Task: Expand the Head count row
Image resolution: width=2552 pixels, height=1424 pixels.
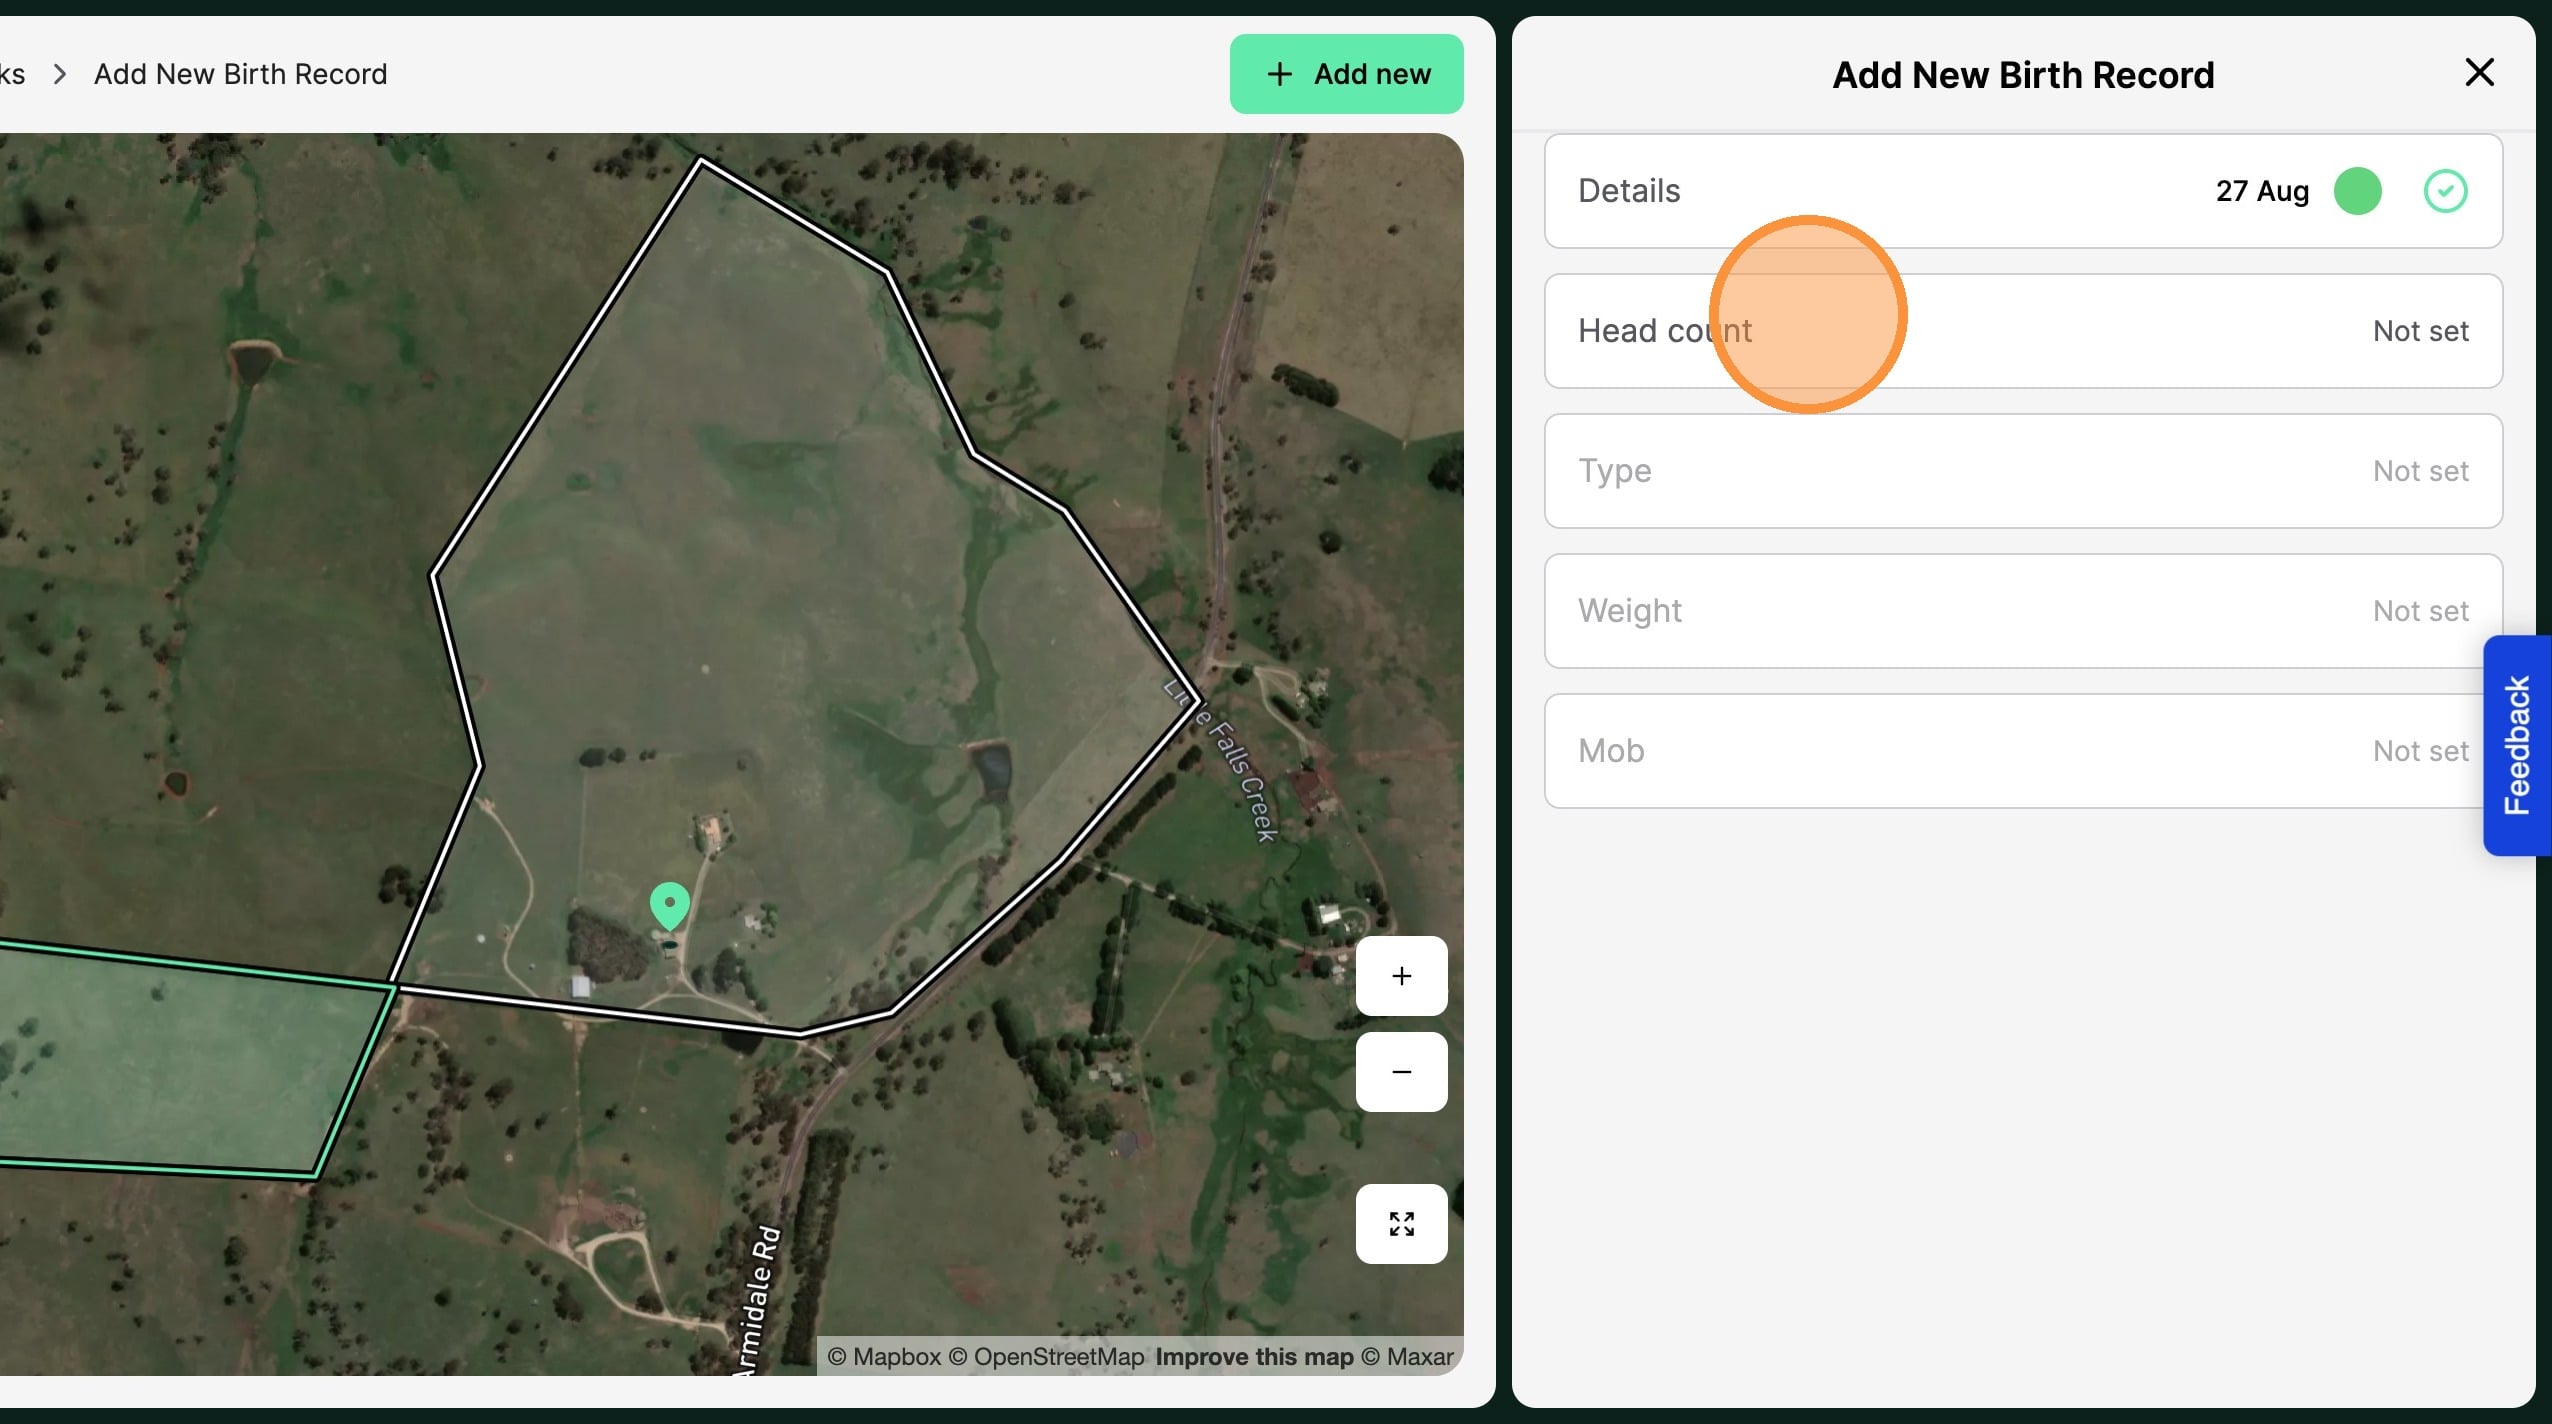Action: point(2022,331)
